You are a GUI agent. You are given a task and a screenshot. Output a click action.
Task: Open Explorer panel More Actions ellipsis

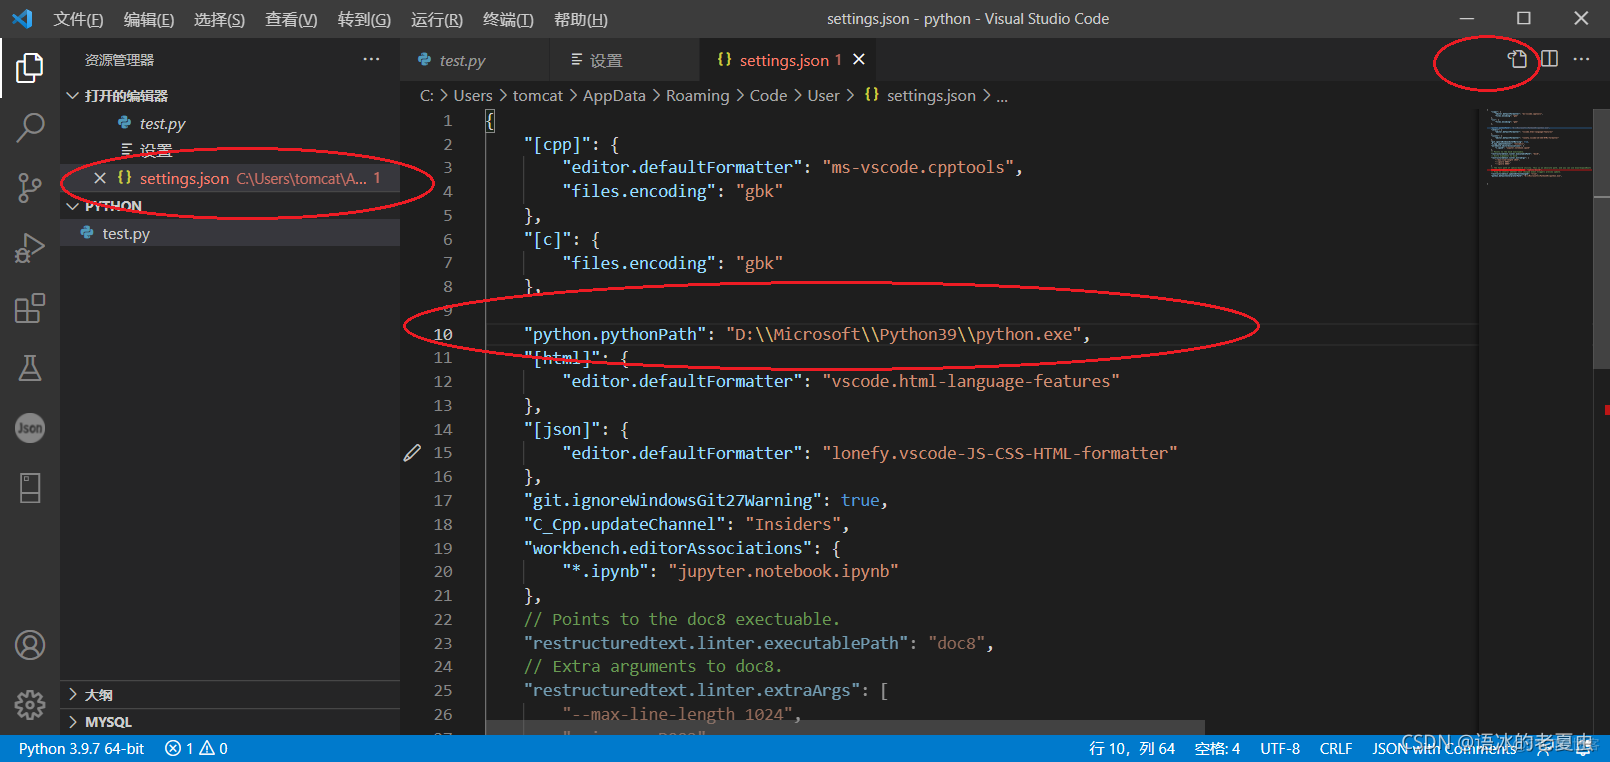pyautogui.click(x=371, y=59)
